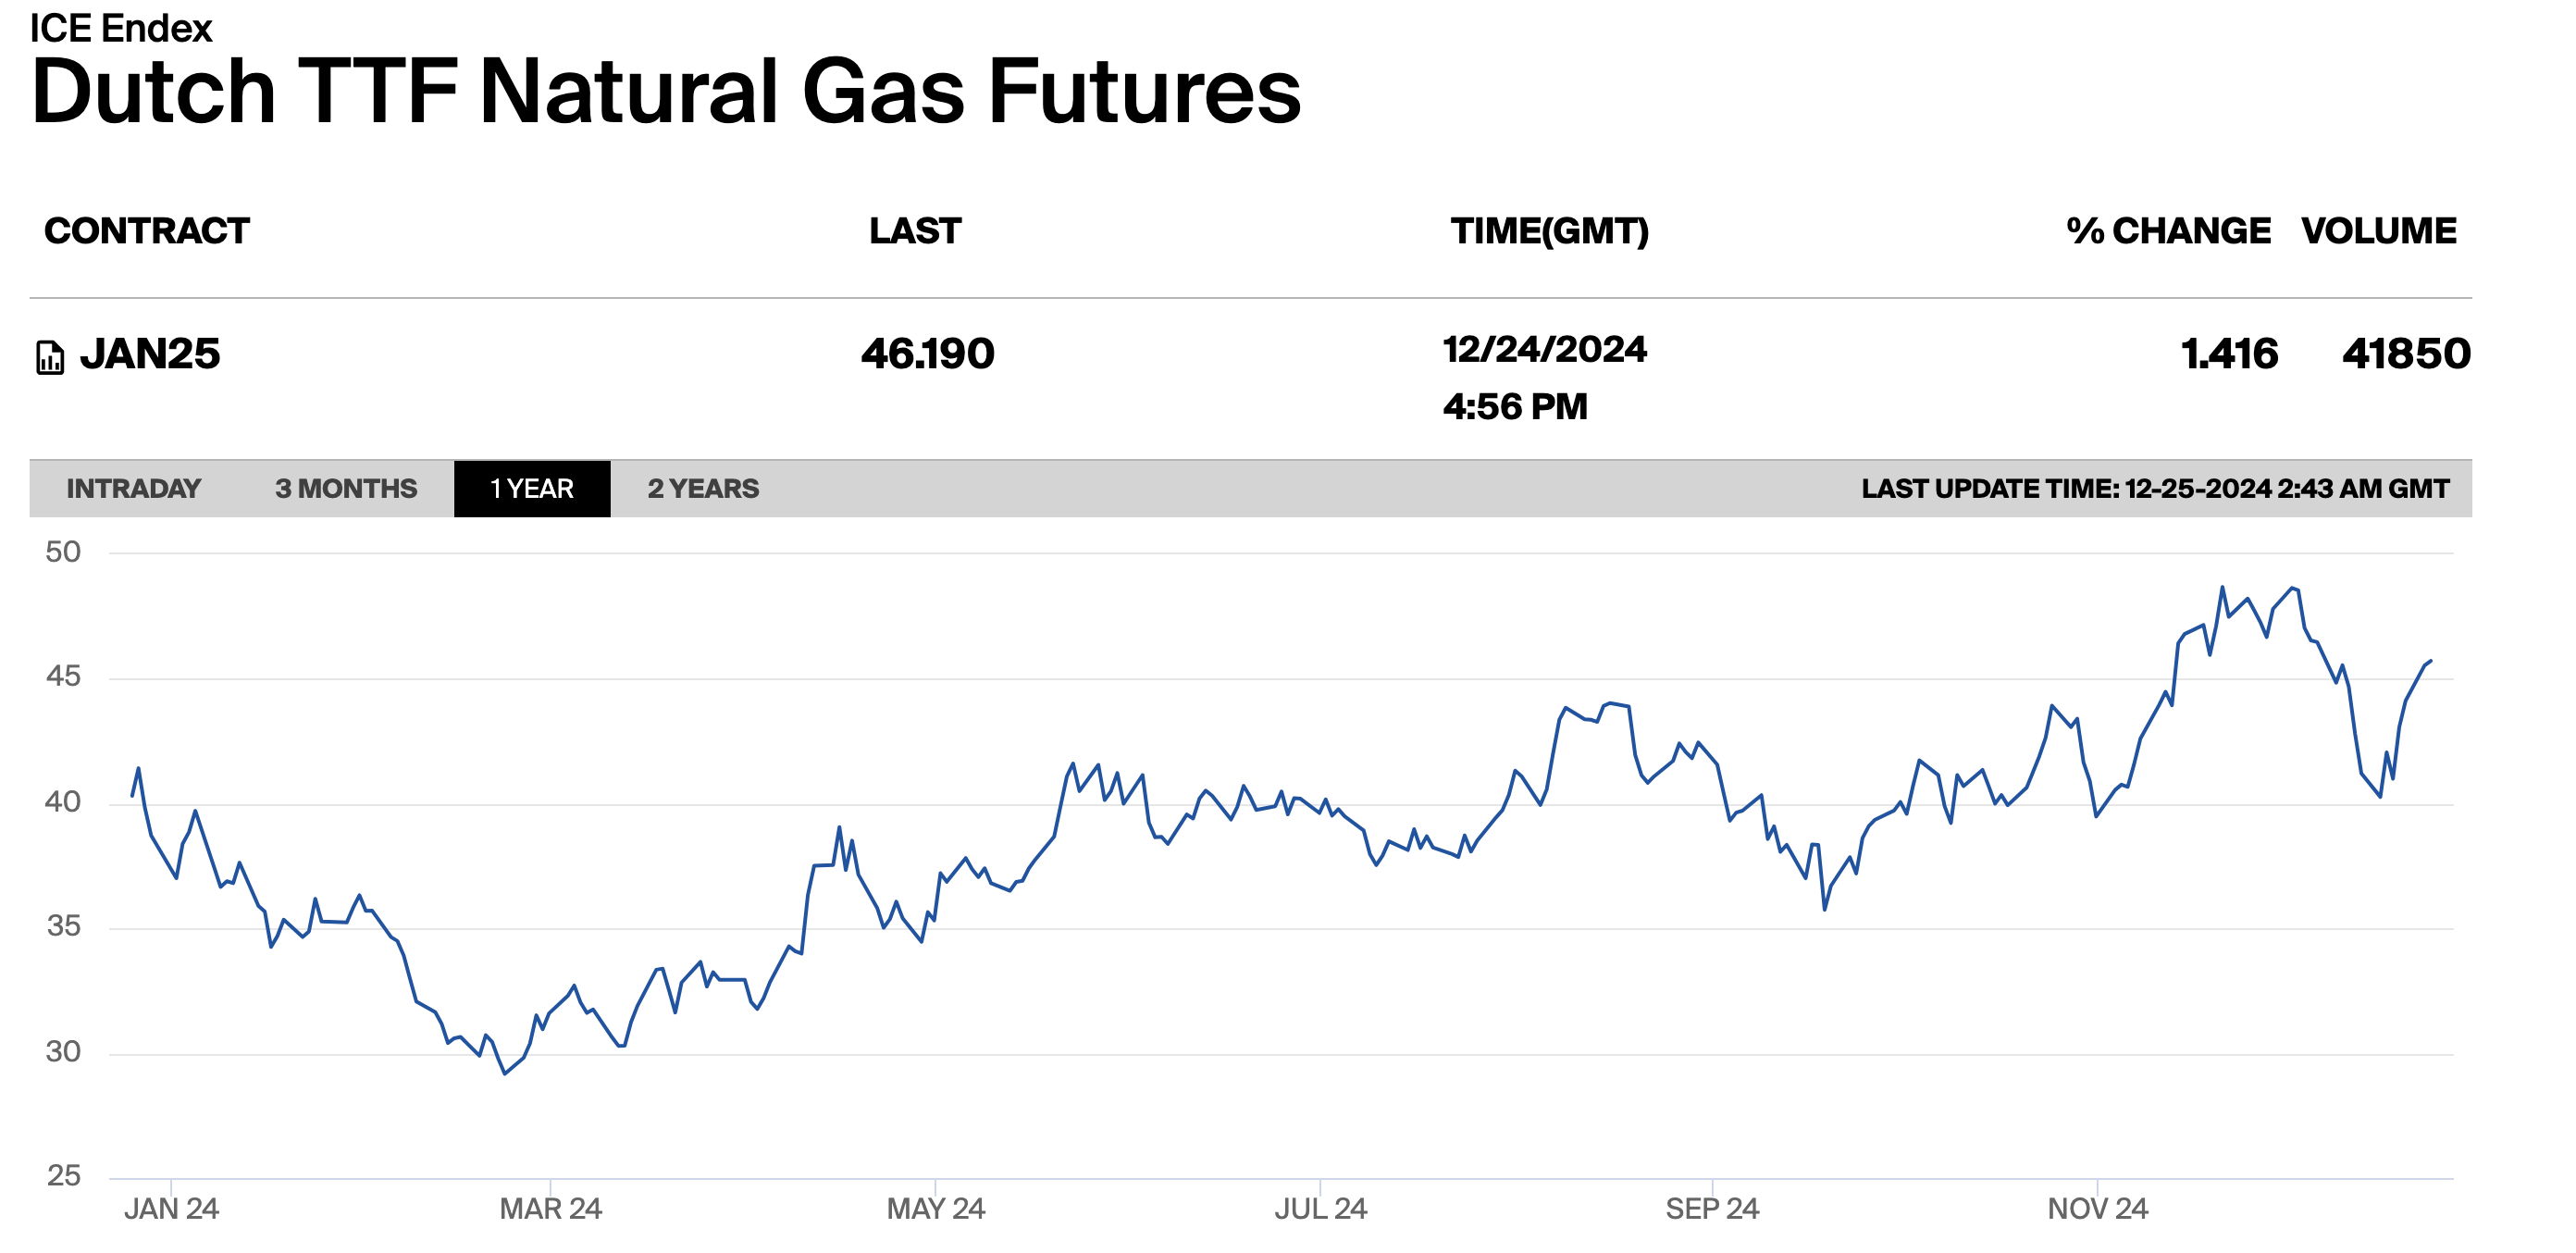The image size is (2576, 1253).
Task: Click the NOV 24 axis label
Action: 2097,1209
